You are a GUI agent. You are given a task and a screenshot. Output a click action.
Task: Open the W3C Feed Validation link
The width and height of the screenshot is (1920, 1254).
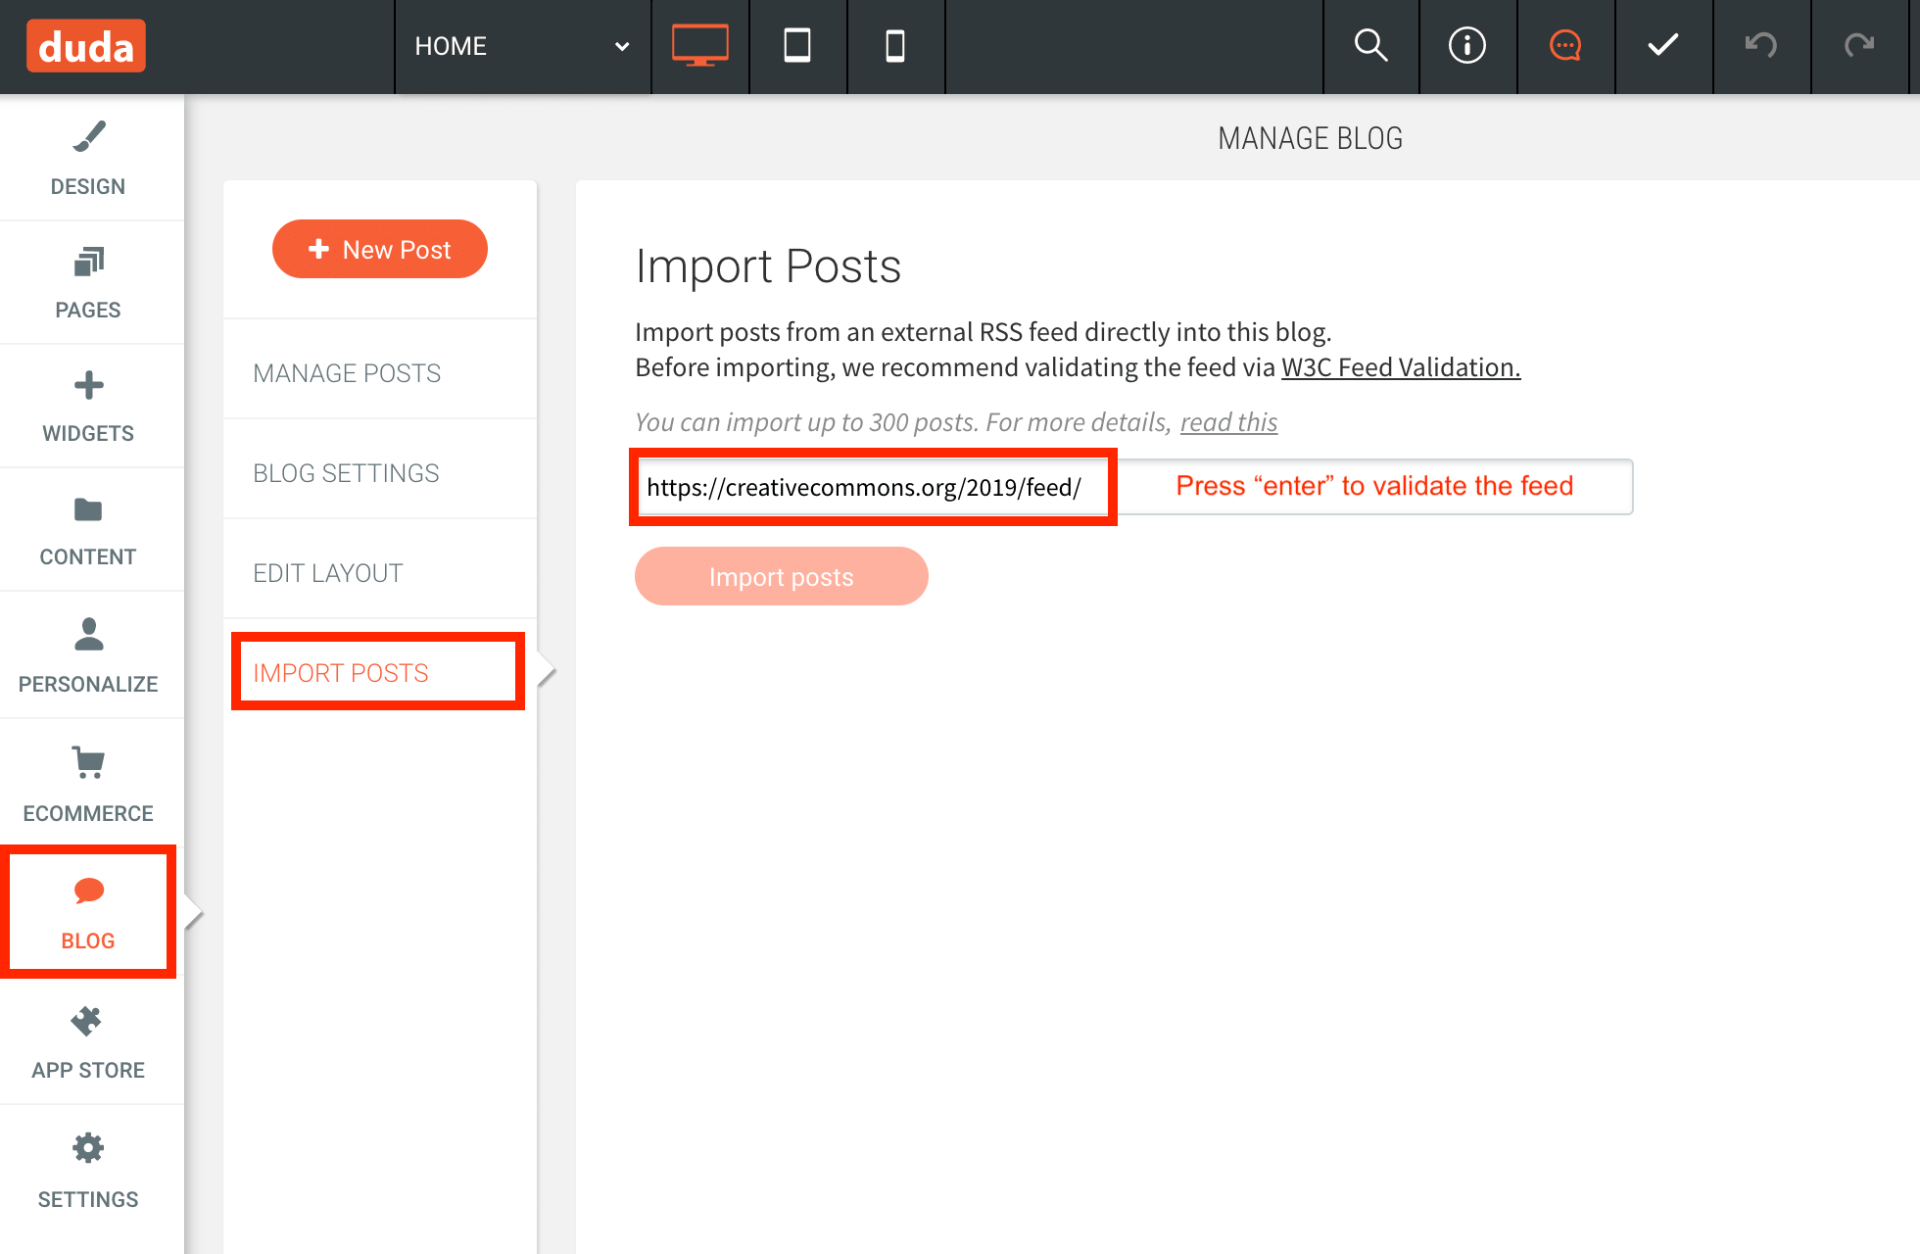click(x=1400, y=367)
